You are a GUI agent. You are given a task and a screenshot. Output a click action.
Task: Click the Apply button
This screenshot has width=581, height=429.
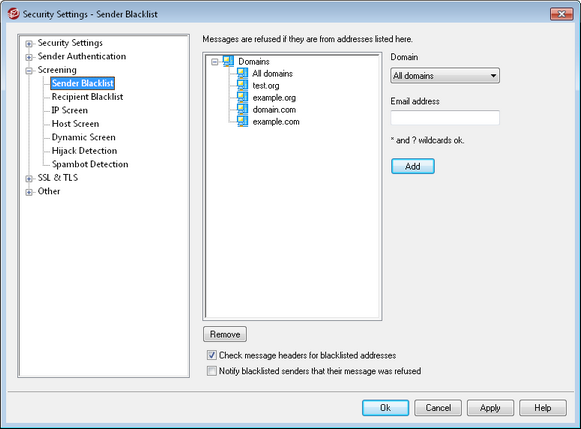[490, 408]
